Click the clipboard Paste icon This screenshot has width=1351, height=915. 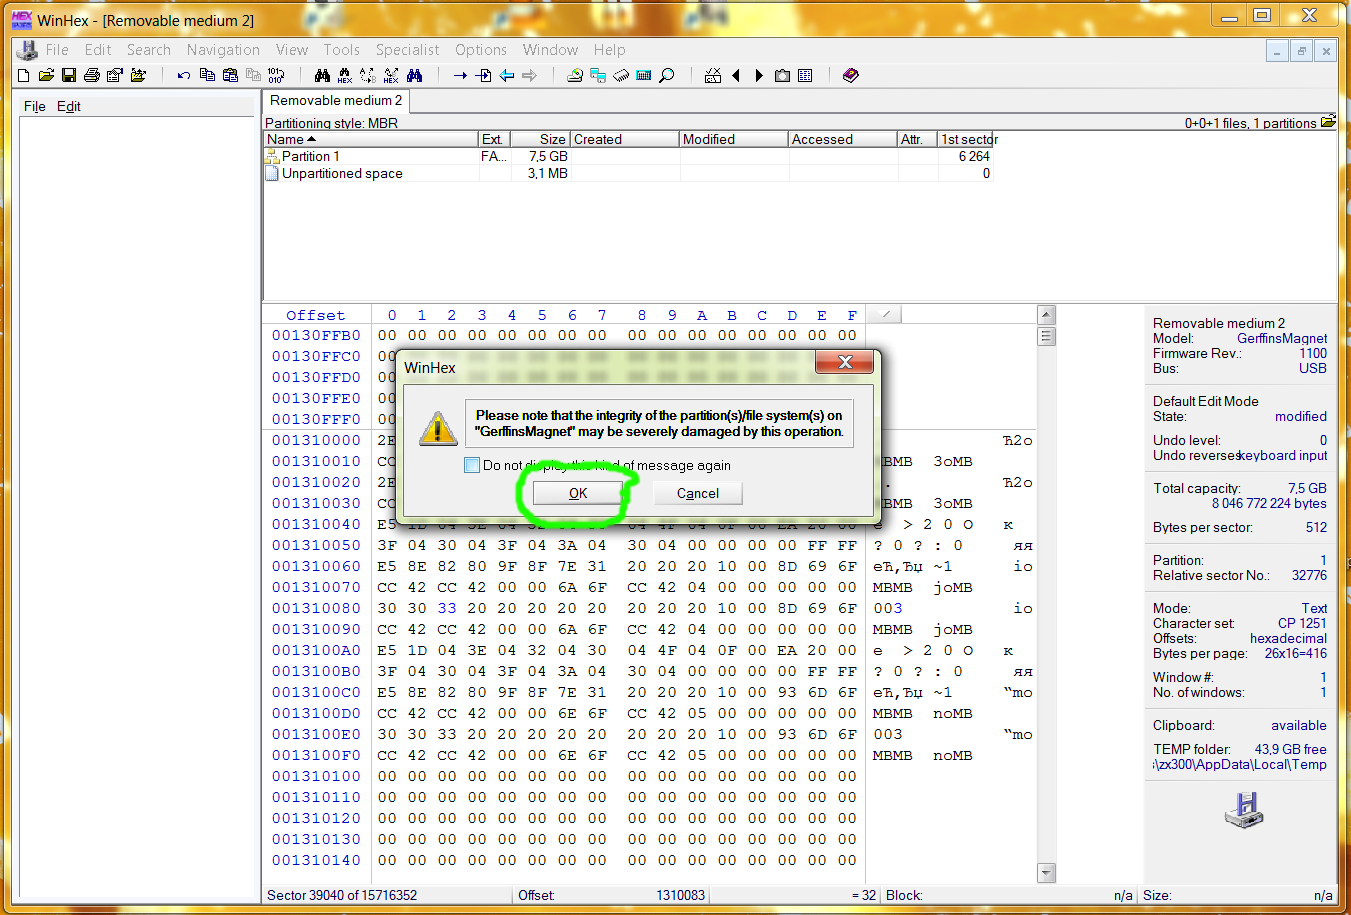(230, 75)
